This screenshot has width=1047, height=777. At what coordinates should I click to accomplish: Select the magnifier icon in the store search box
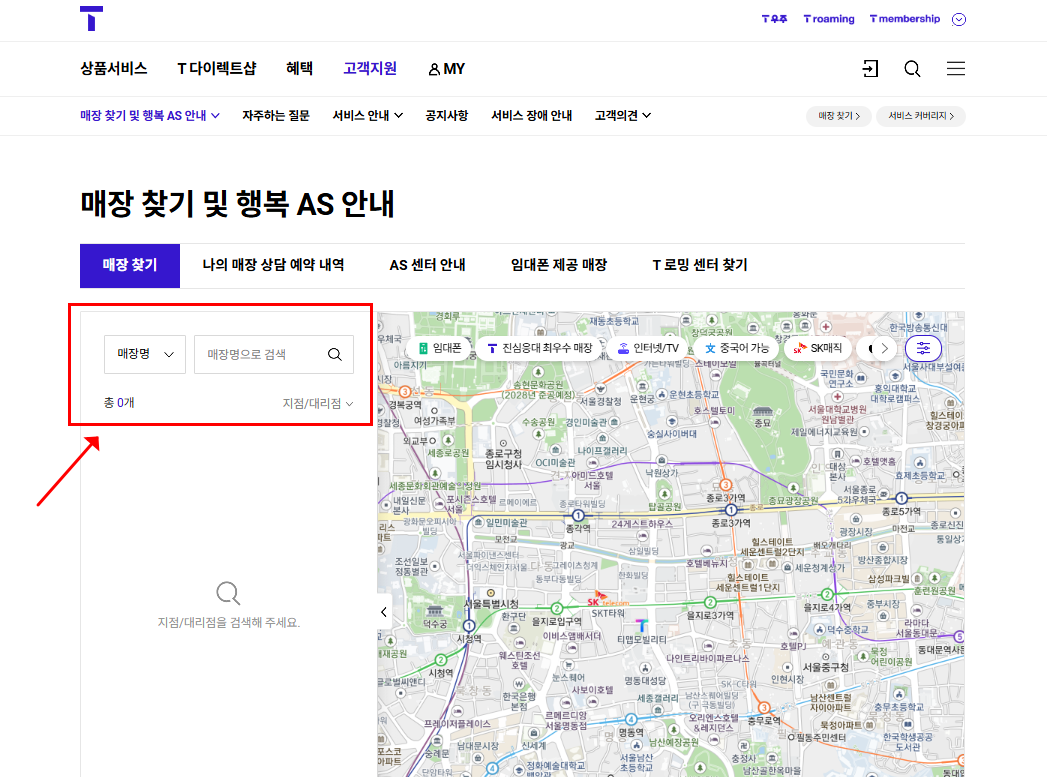[x=335, y=354]
